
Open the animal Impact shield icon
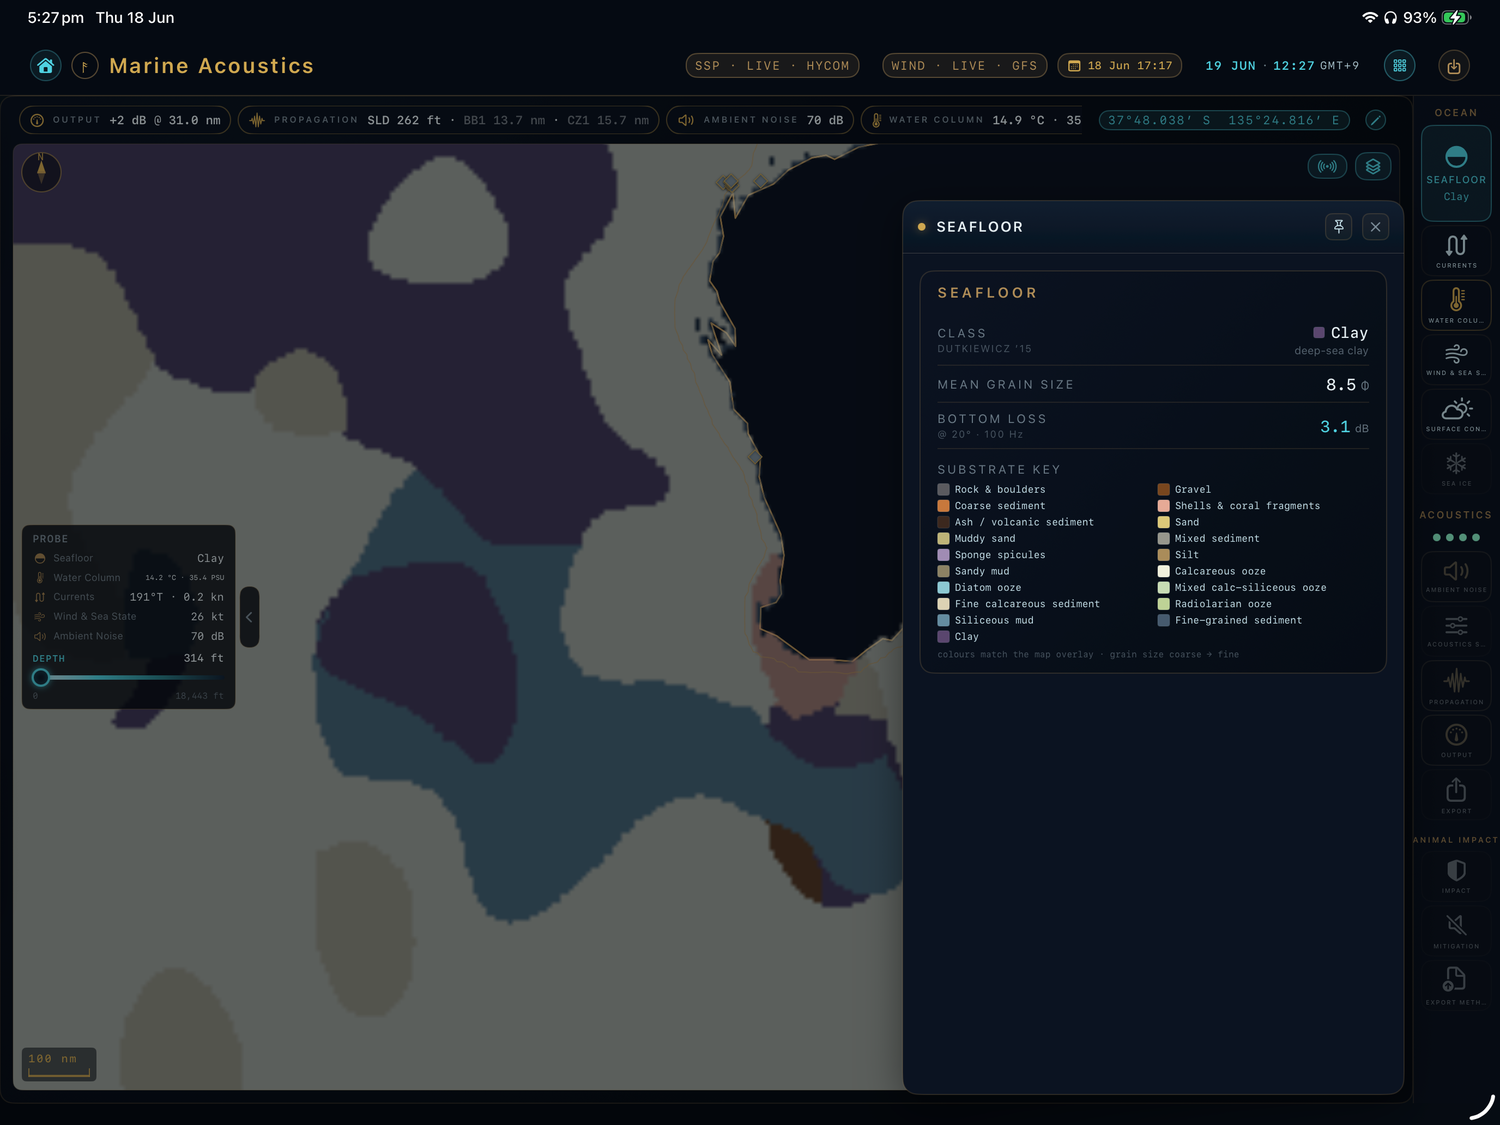pos(1456,876)
